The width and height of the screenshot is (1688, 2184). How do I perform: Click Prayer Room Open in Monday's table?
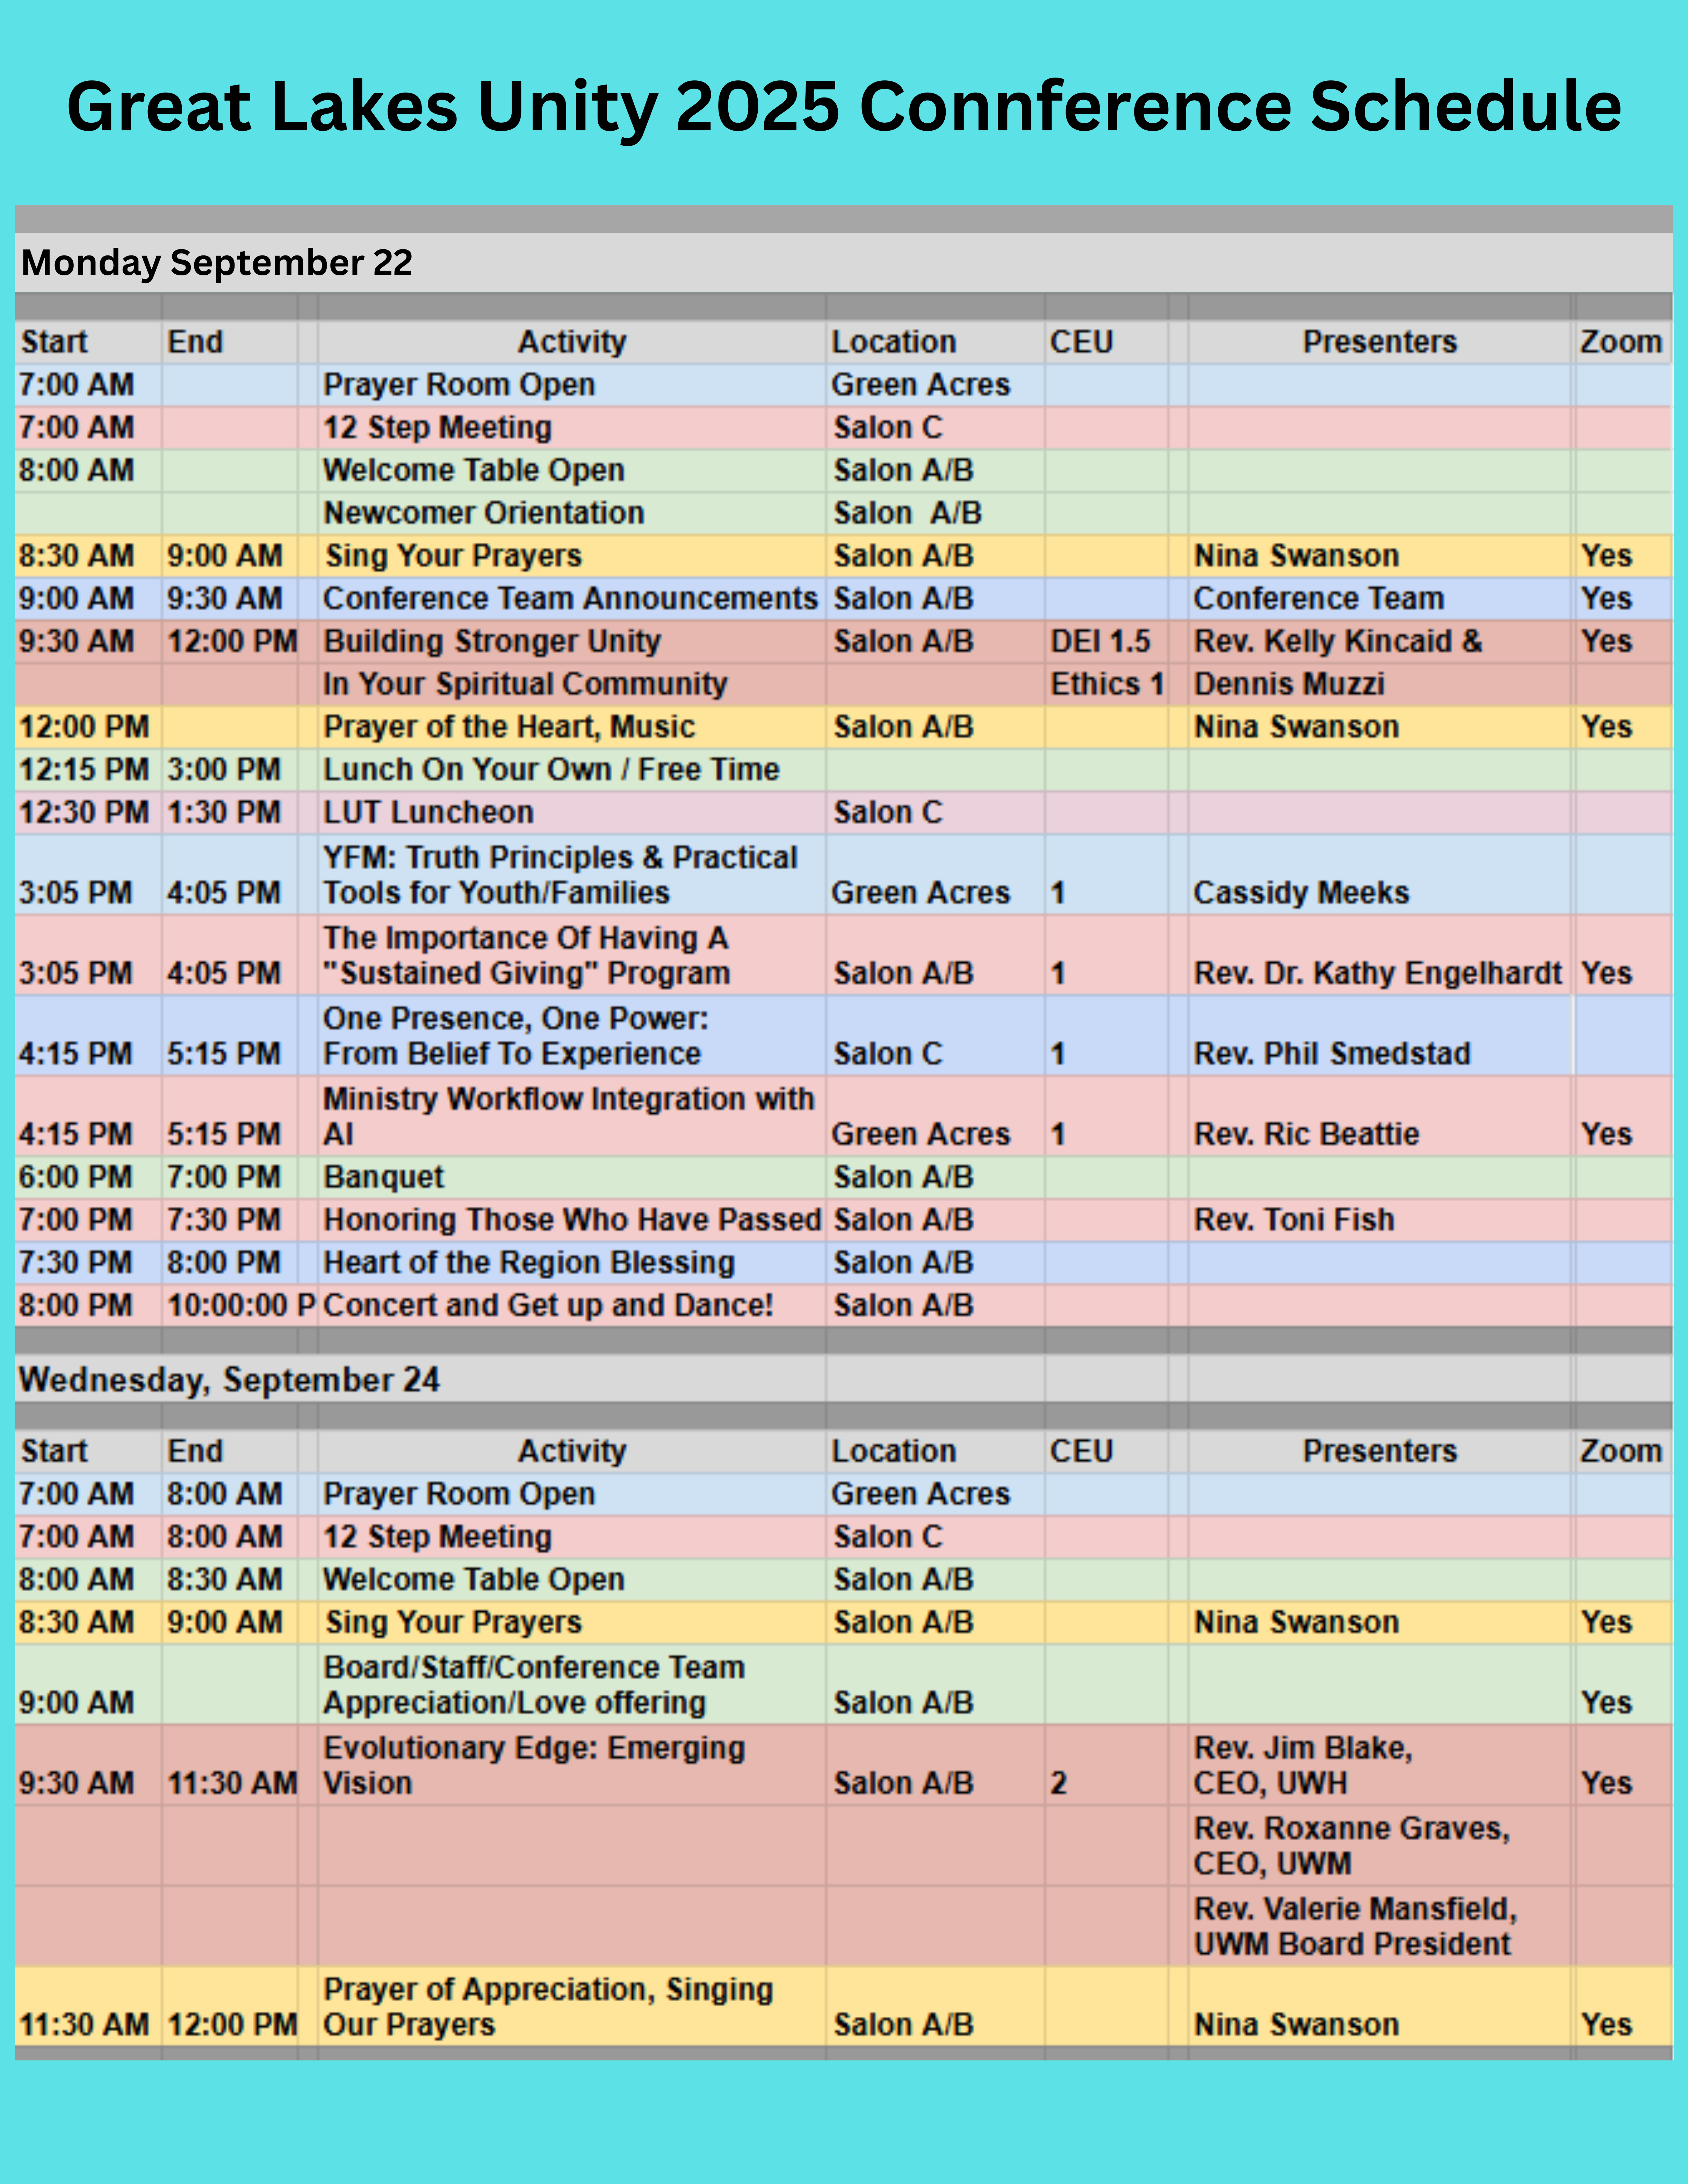pos(459,385)
